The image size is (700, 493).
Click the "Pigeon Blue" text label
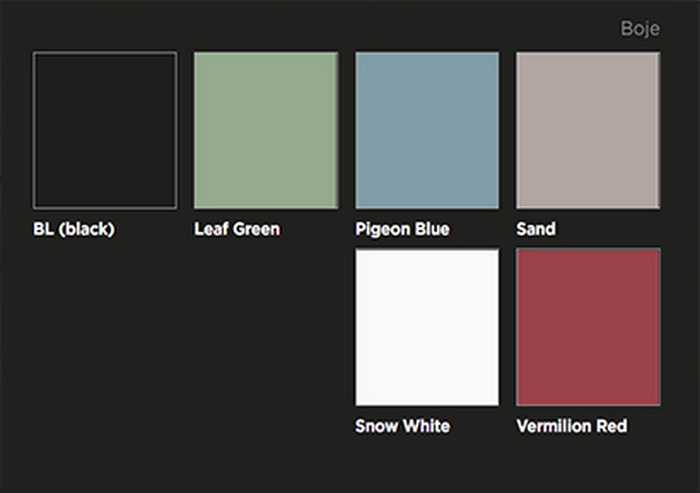402,229
